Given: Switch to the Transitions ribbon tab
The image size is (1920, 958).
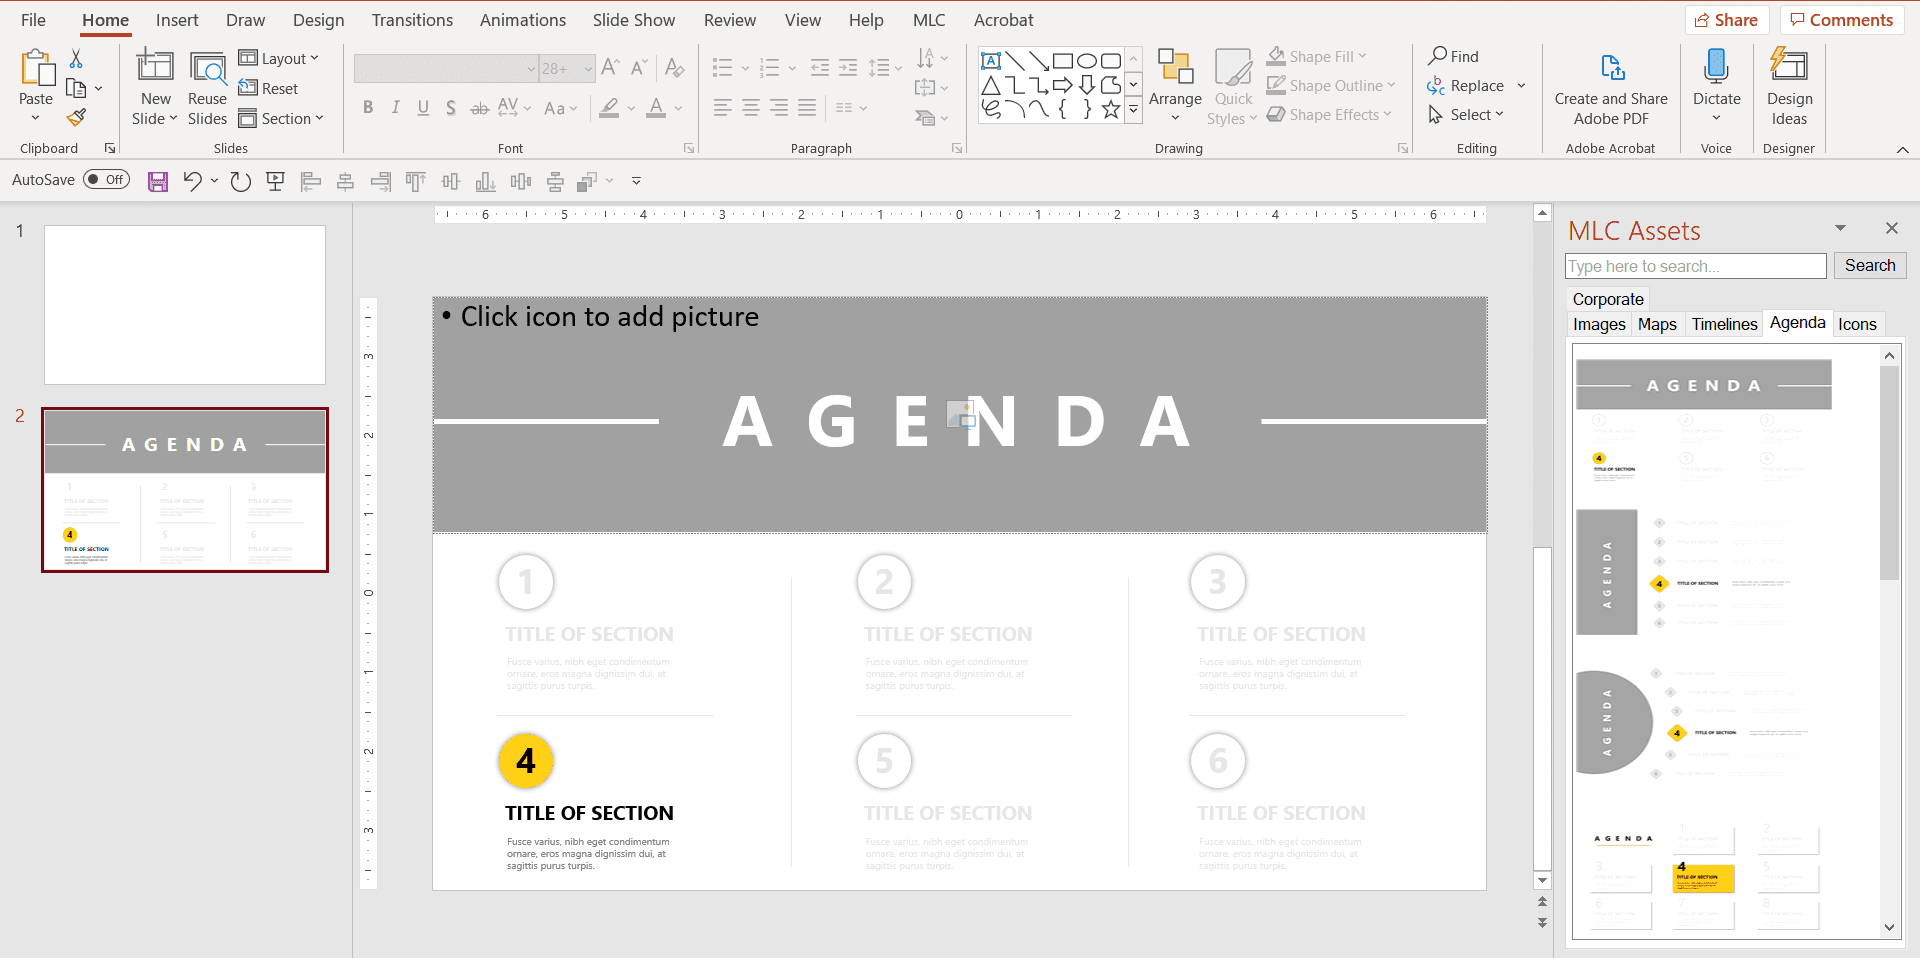Looking at the screenshot, I should pos(412,20).
